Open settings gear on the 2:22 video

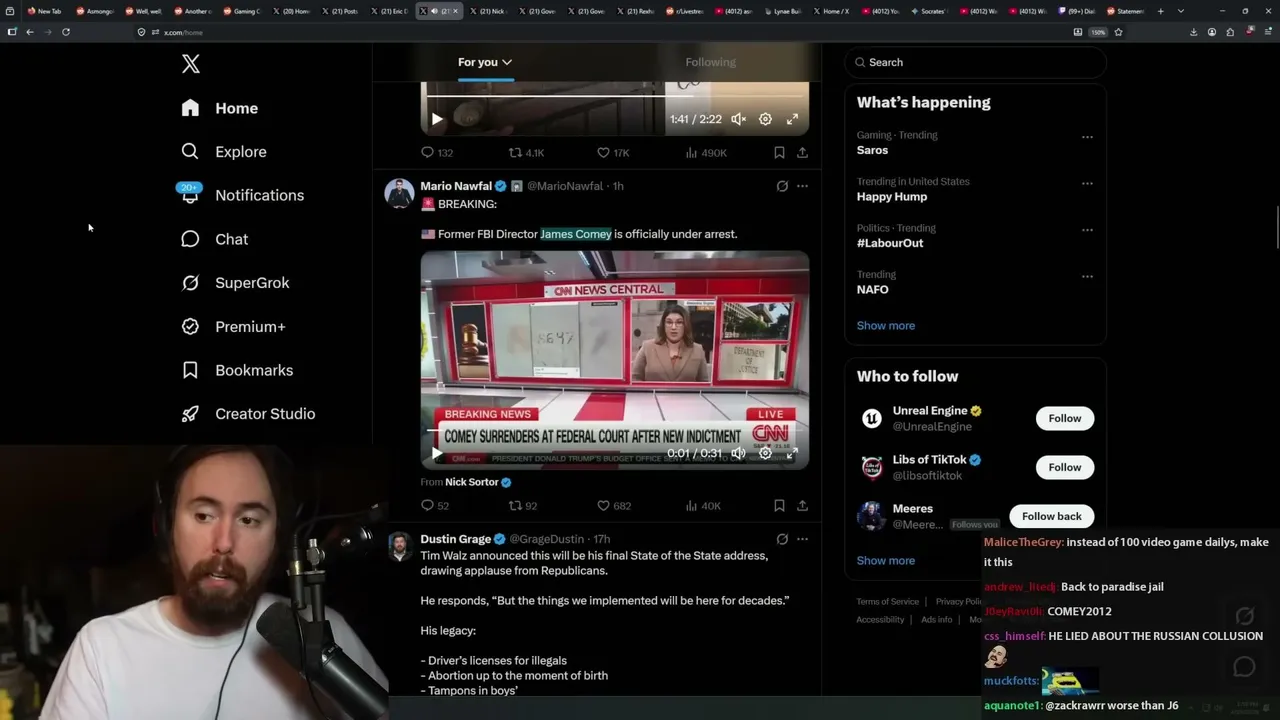(x=765, y=119)
